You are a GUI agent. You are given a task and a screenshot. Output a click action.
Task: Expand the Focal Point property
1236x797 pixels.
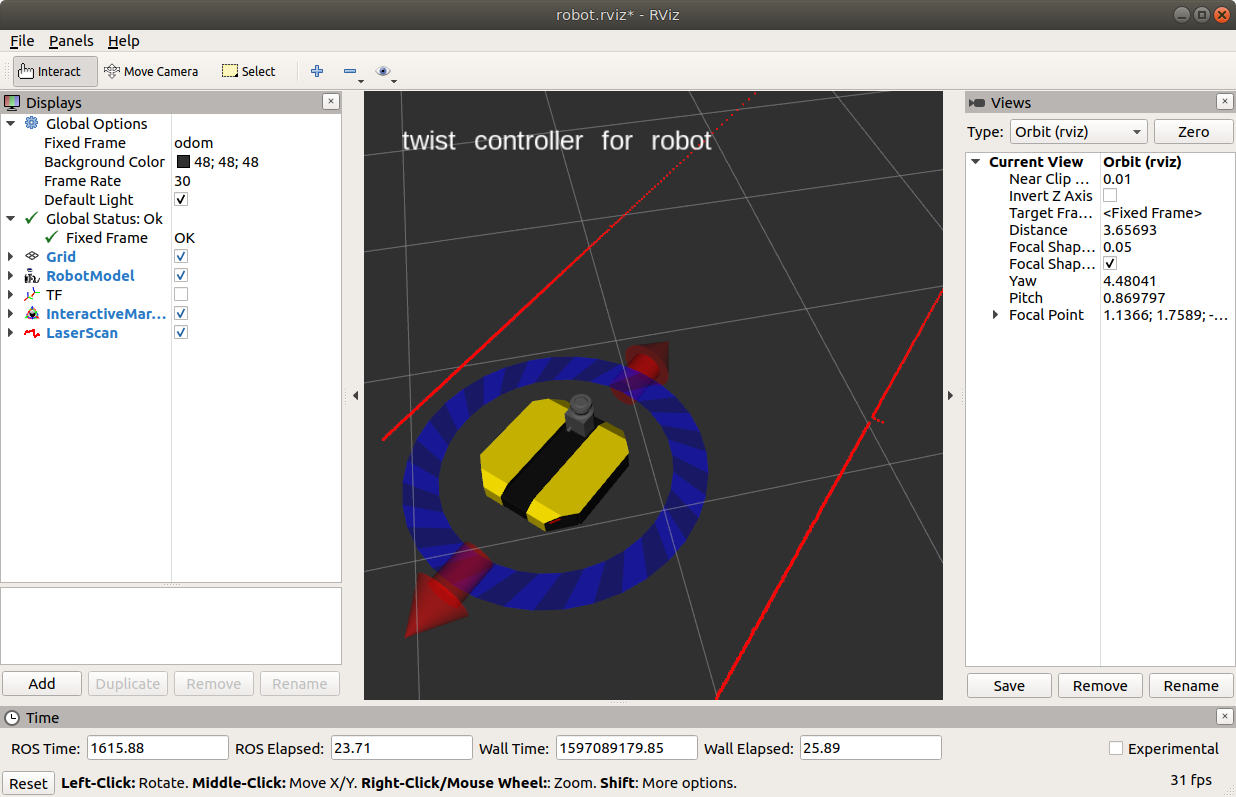(x=995, y=315)
